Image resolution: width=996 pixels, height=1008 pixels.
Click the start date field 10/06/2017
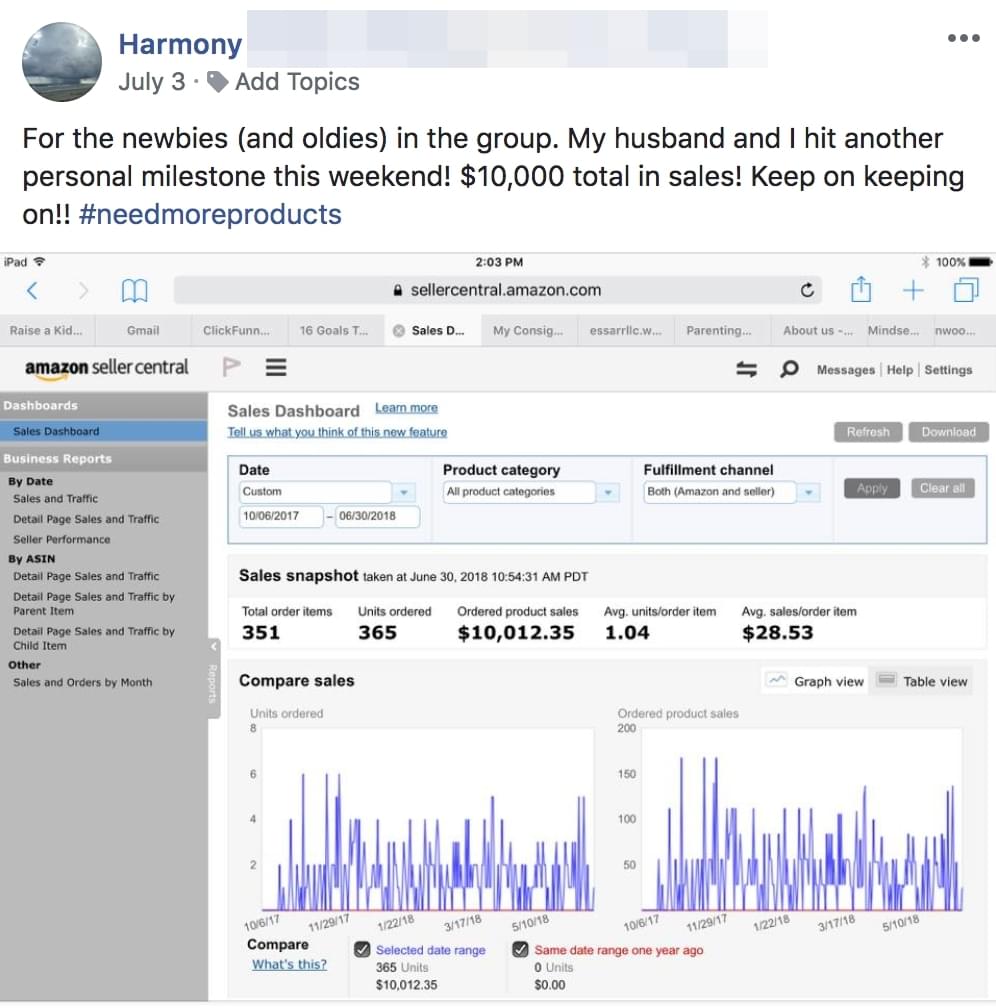pyautogui.click(x=280, y=516)
